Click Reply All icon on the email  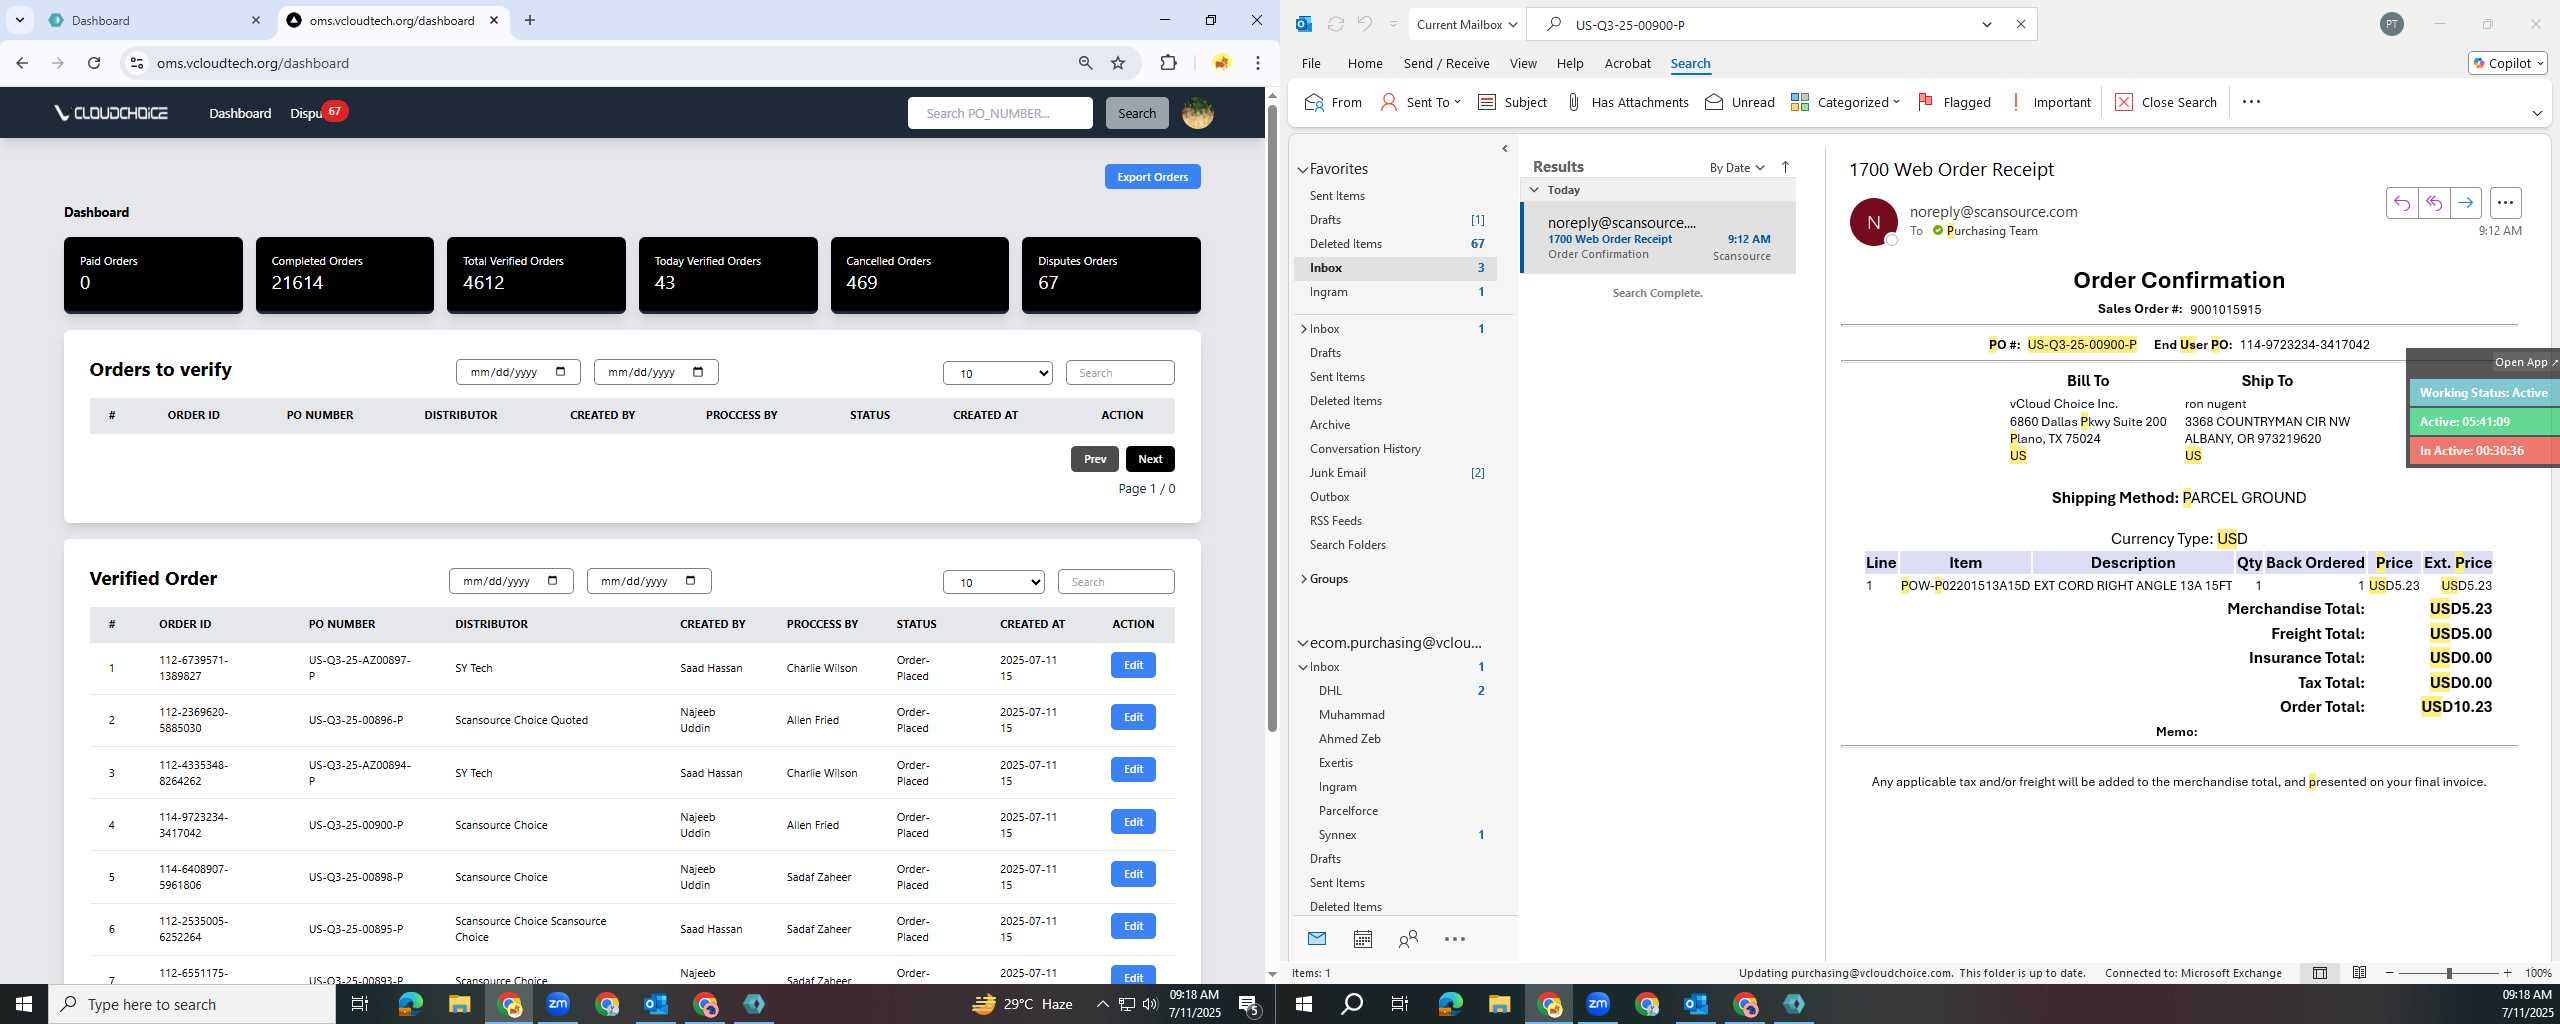point(2433,203)
